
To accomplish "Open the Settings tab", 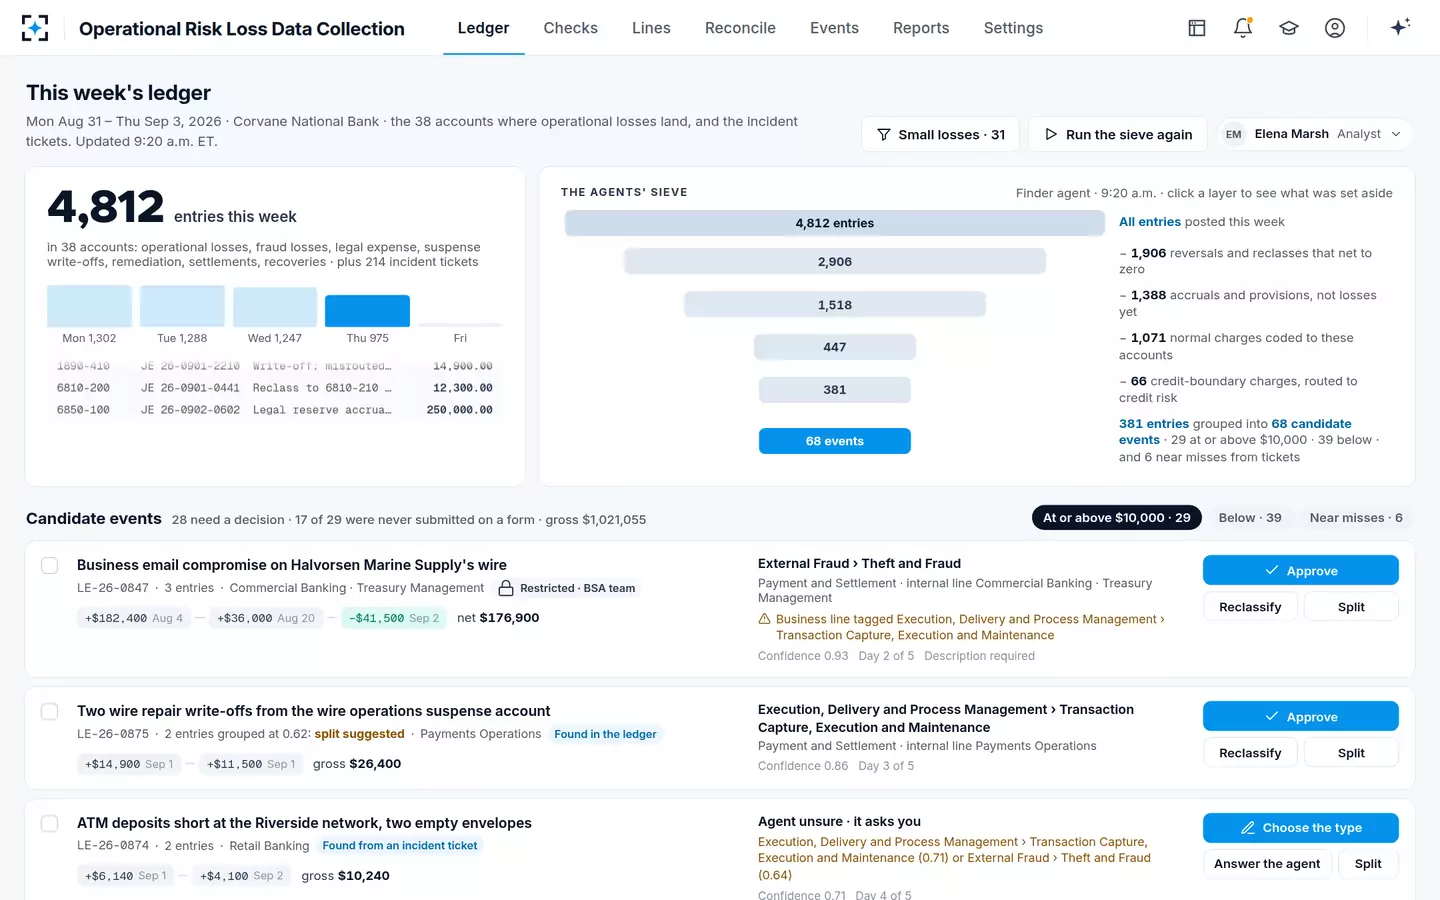I will (x=1013, y=28).
